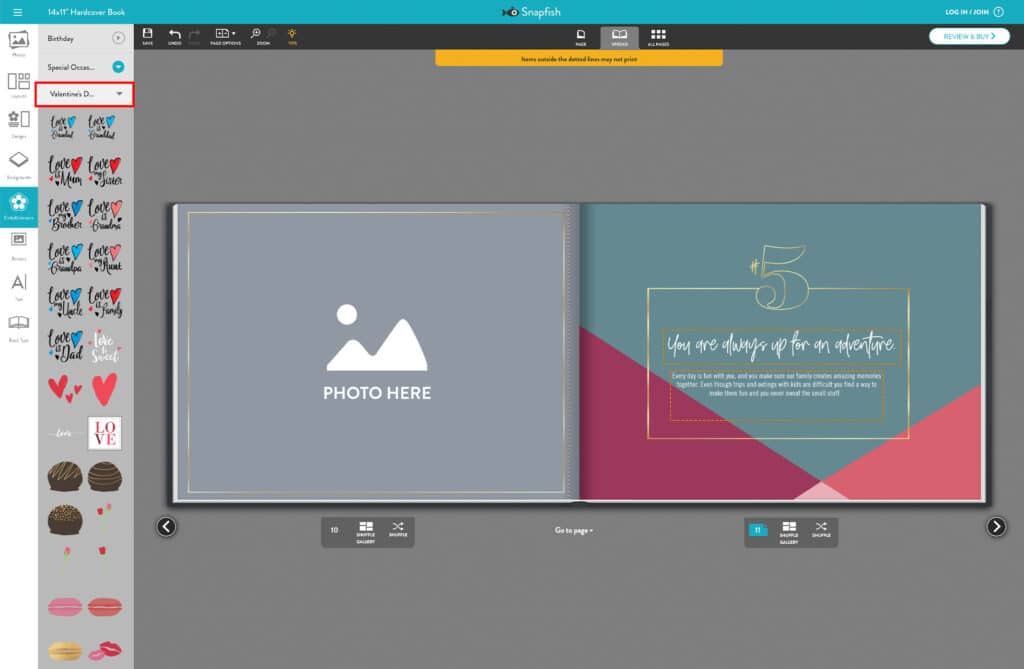Shuffle the gallery for page 10
Screen dimensions: 1024x669
[366, 531]
